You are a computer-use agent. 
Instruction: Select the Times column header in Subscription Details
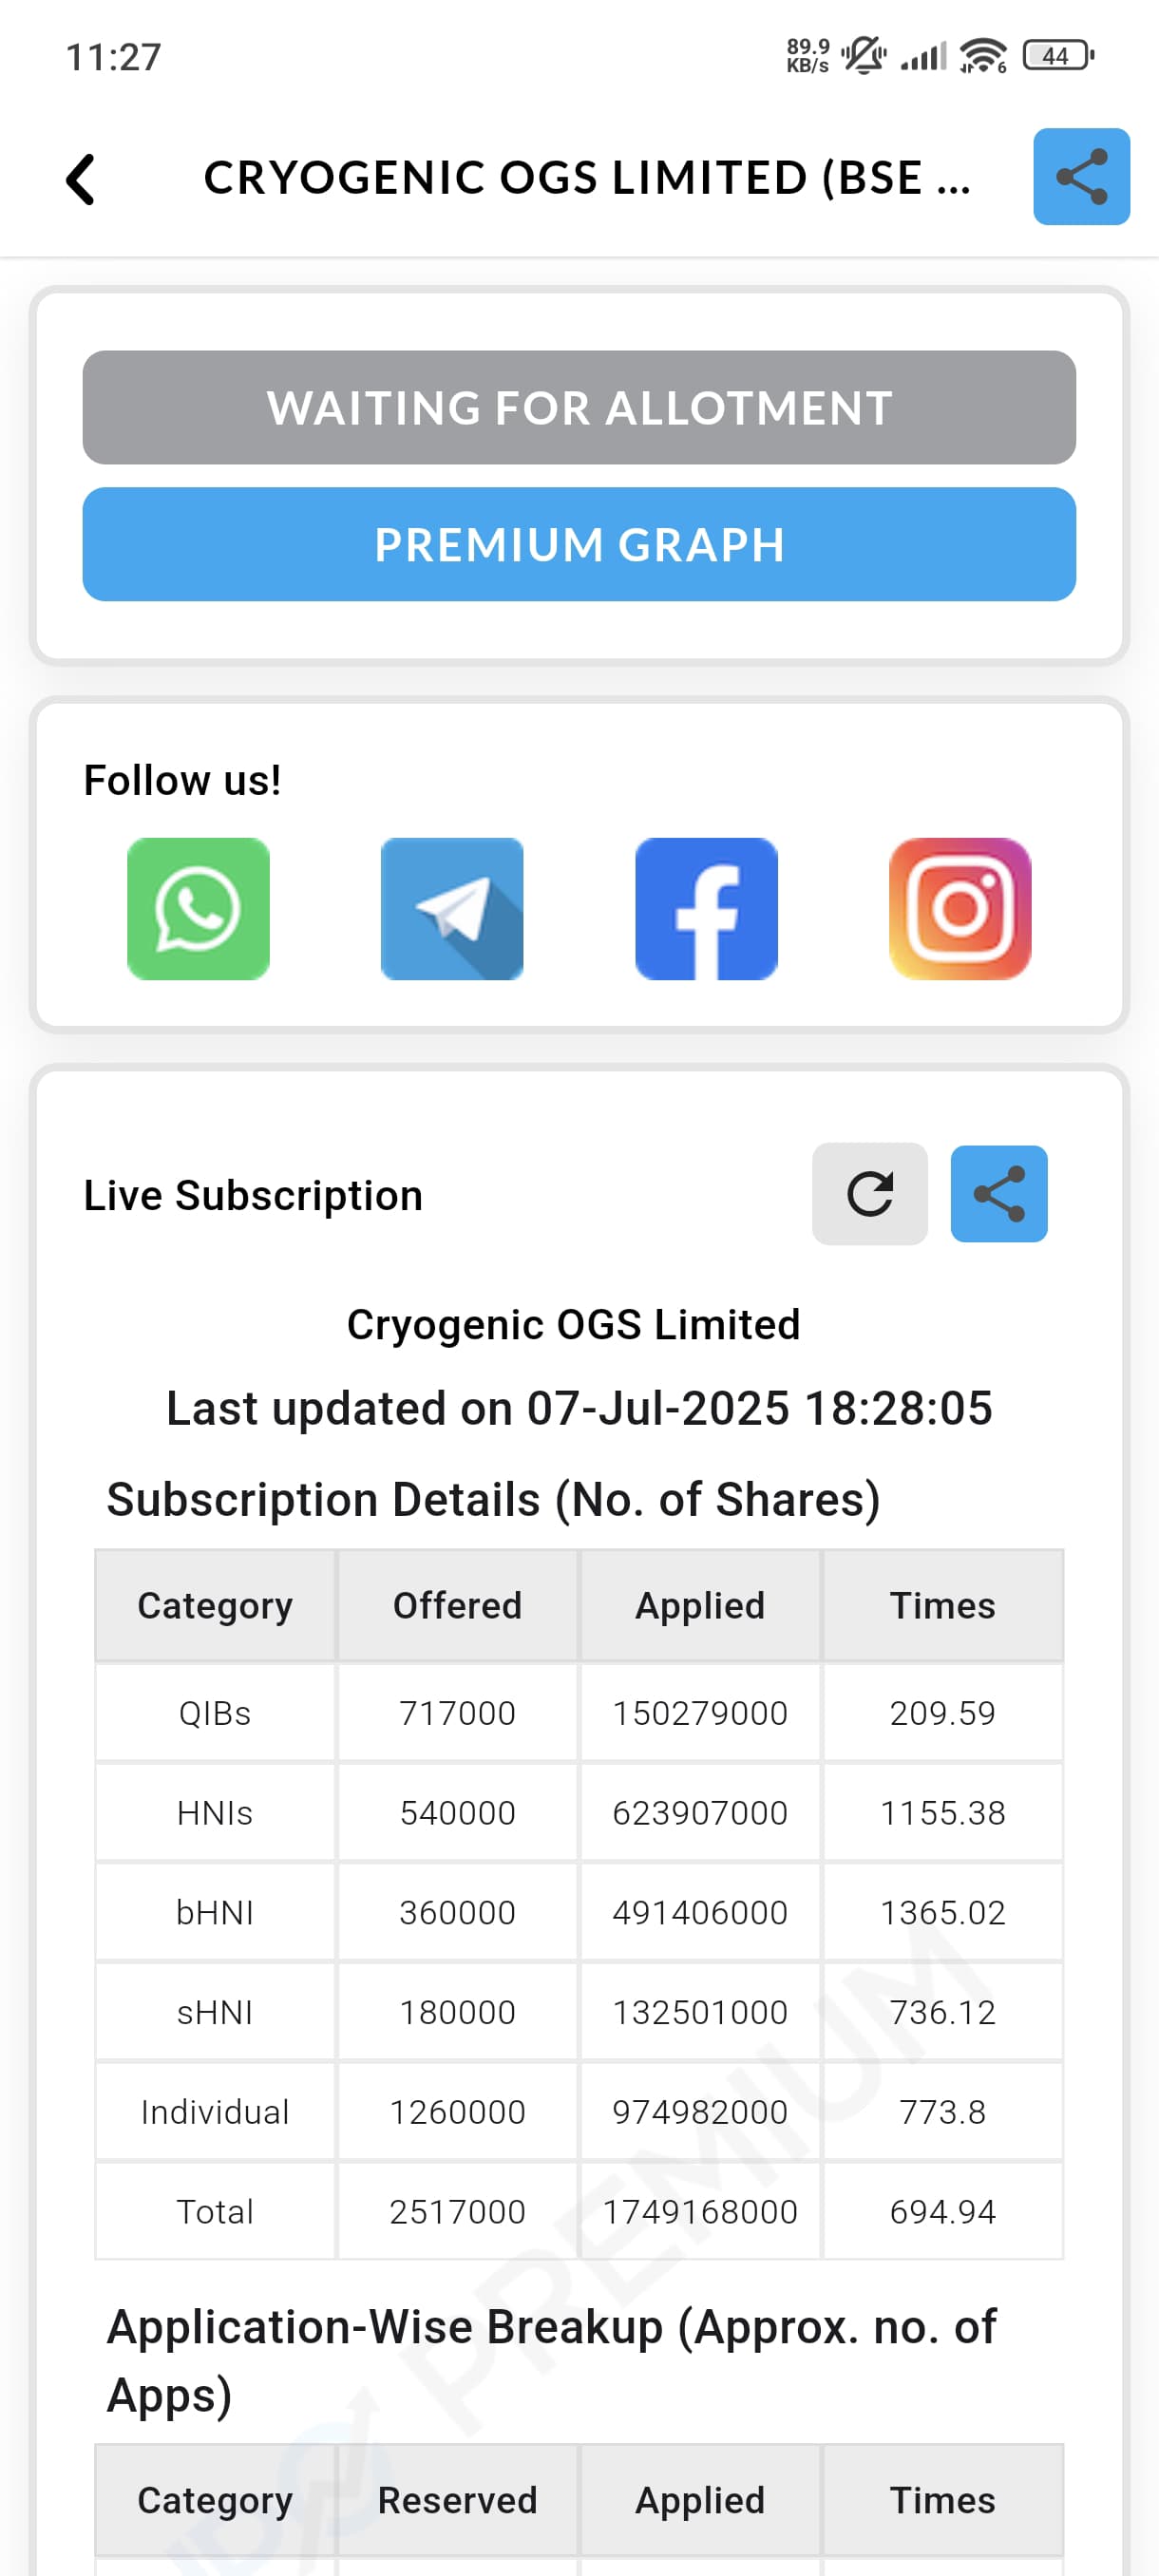[942, 1606]
